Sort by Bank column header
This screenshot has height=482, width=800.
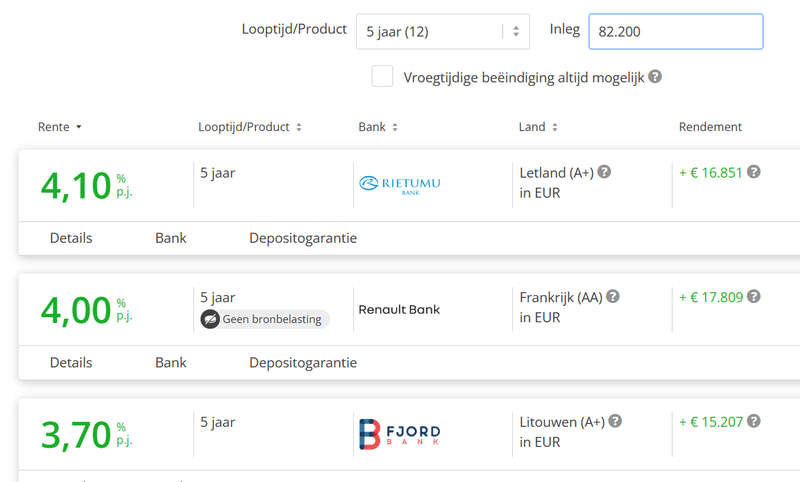378,127
